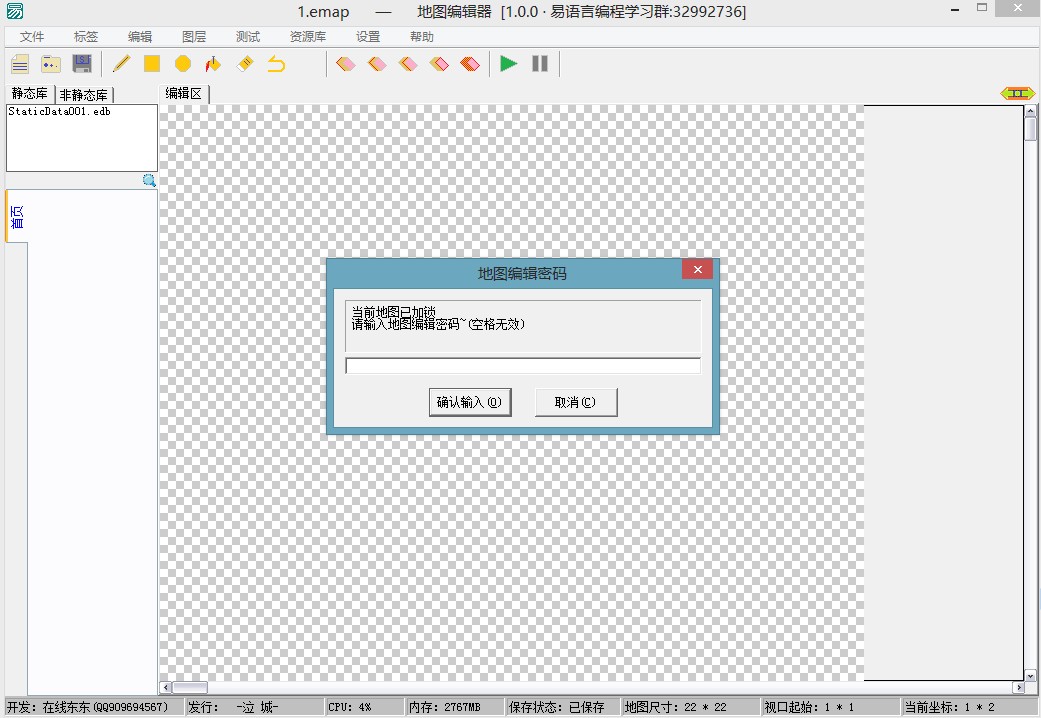The height and width of the screenshot is (718, 1041).
Task: Select the pencil drawing tool
Action: pyautogui.click(x=121, y=64)
